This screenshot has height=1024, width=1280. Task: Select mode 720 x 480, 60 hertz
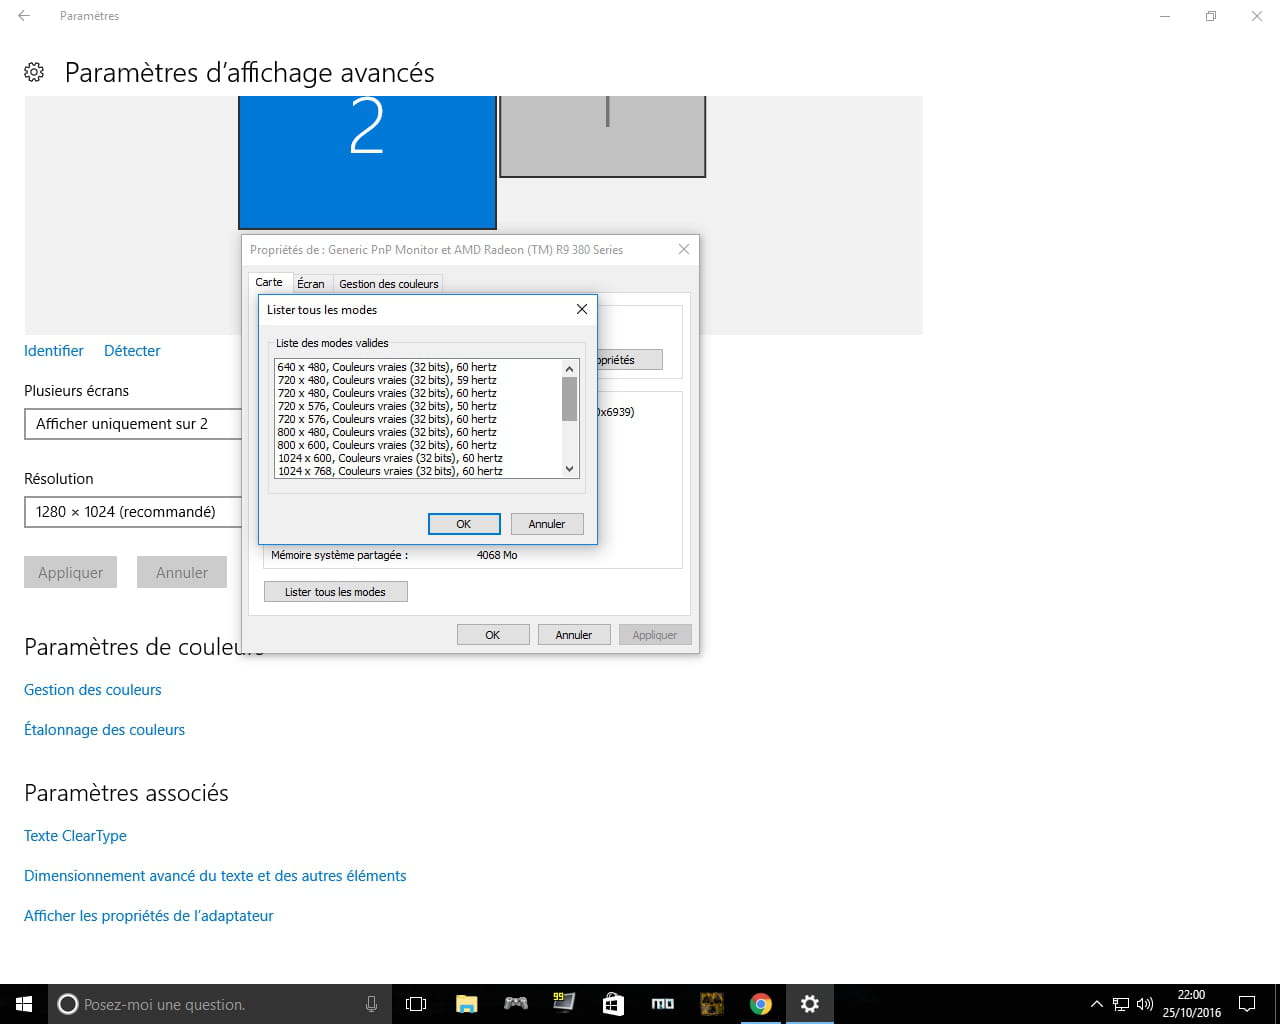387,393
